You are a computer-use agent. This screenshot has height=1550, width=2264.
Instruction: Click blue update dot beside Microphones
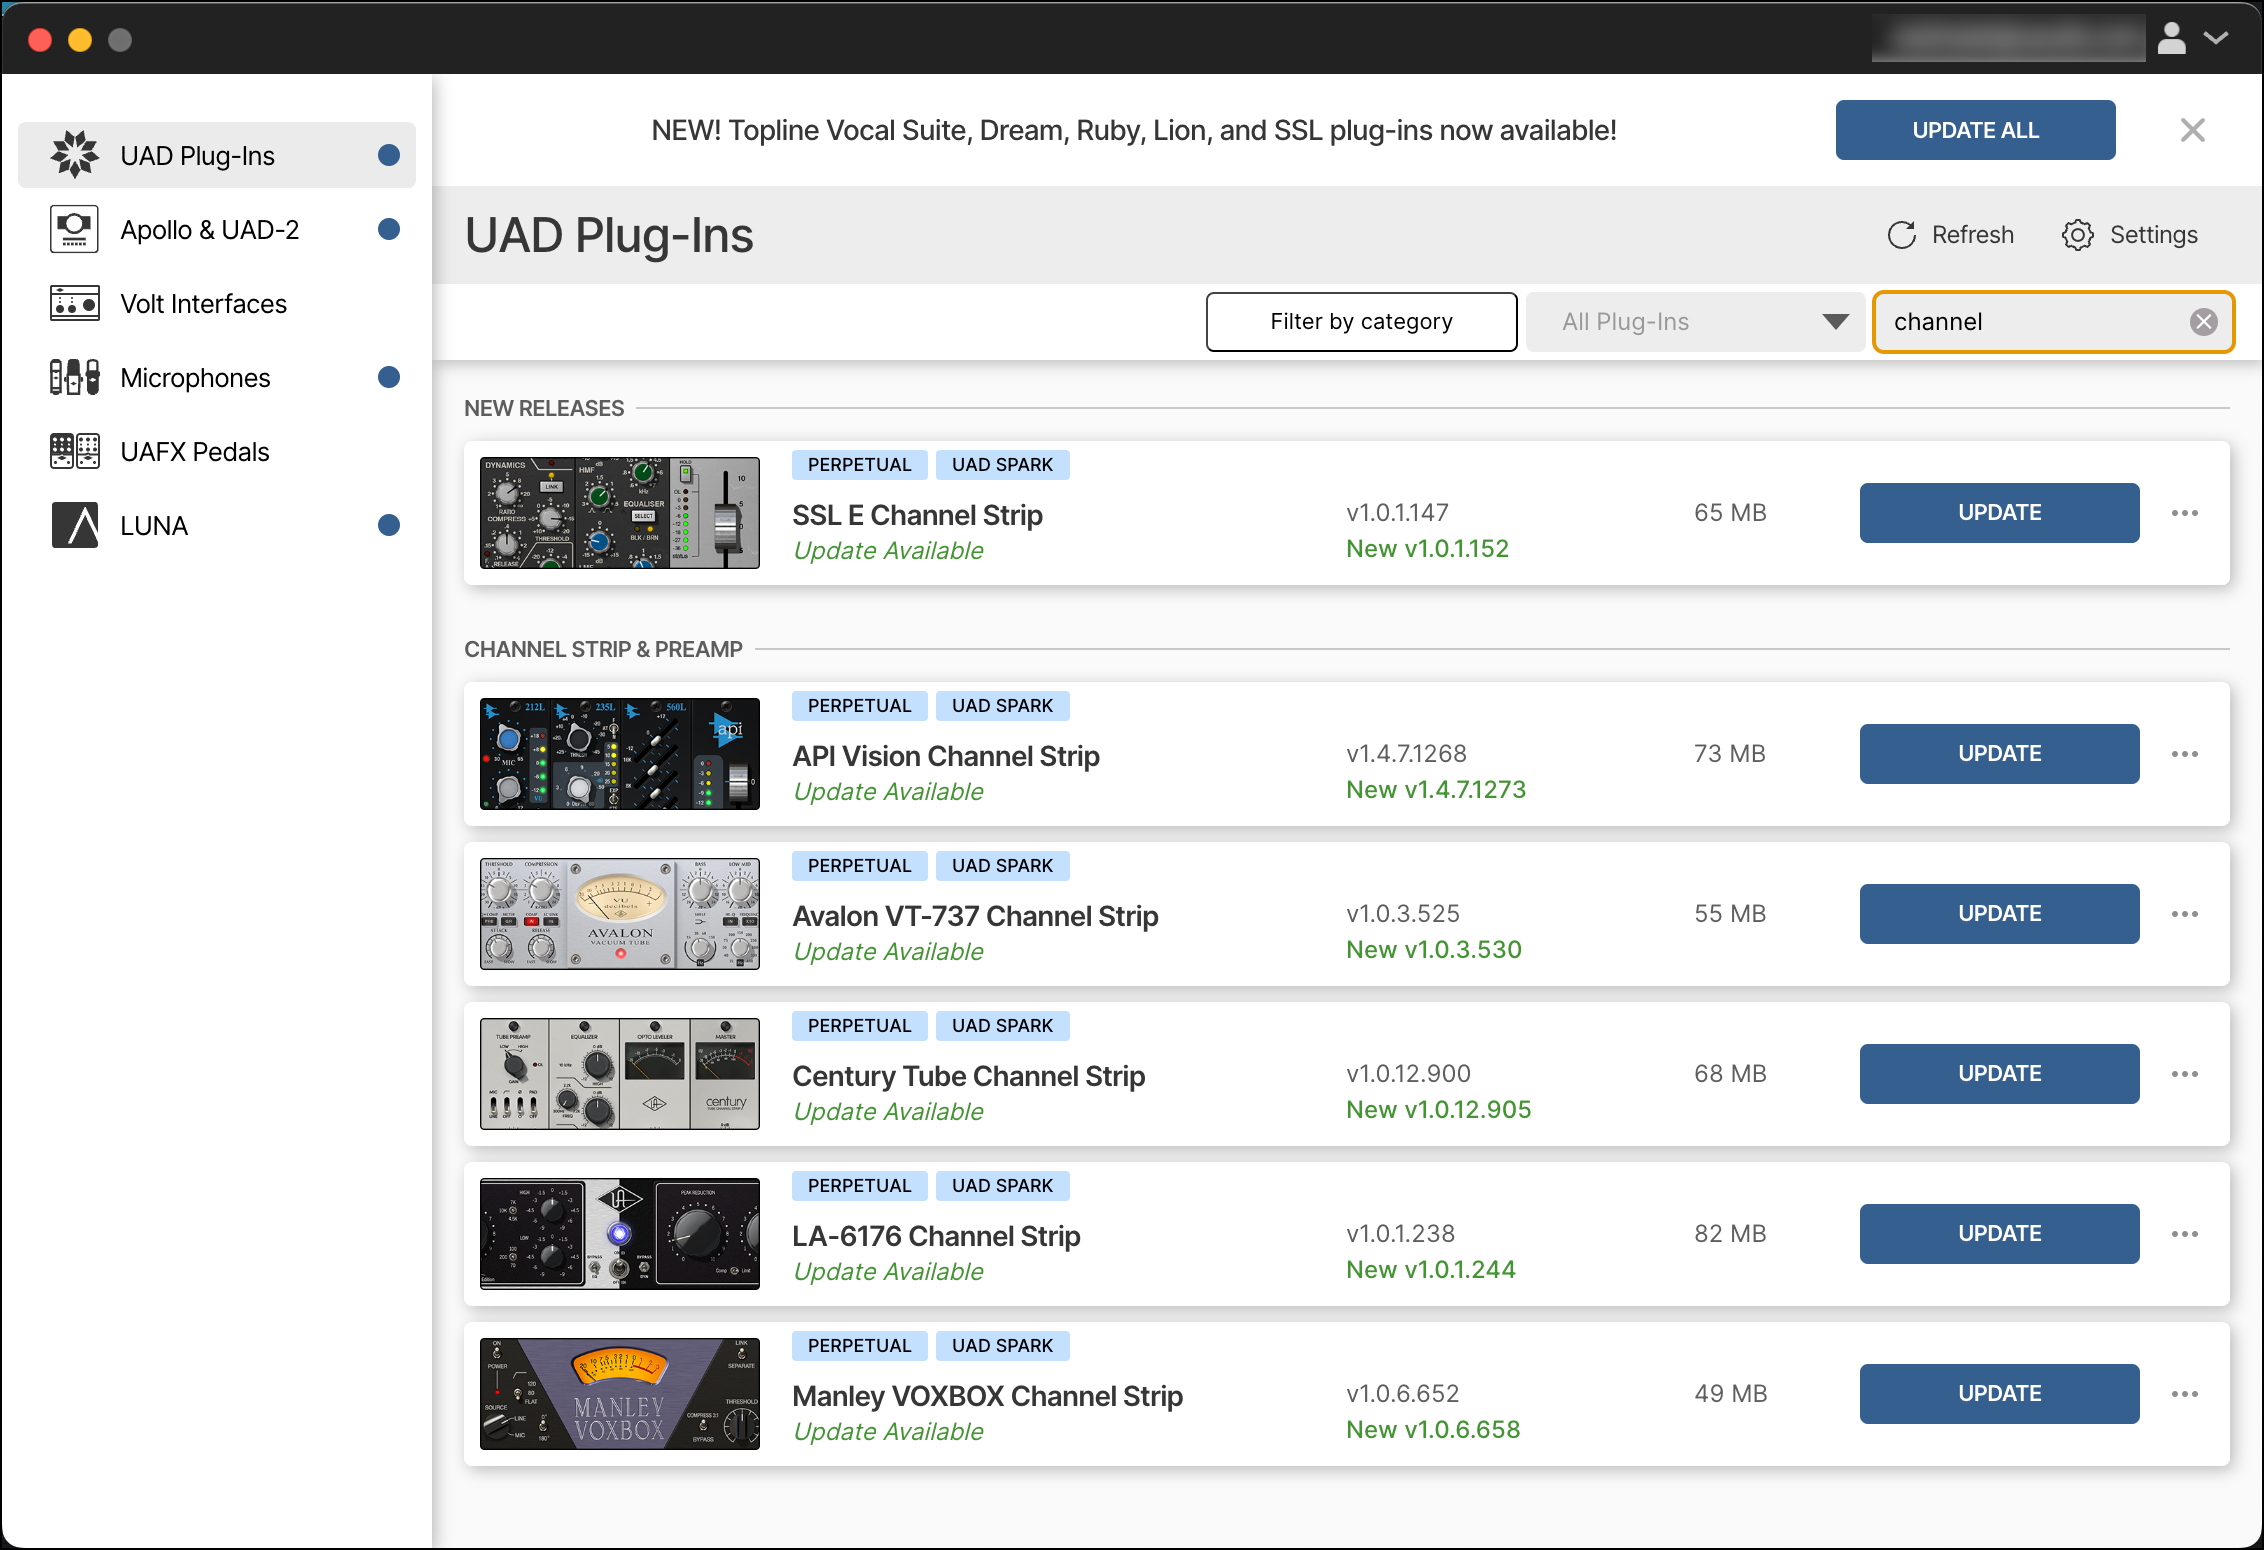pos(389,377)
